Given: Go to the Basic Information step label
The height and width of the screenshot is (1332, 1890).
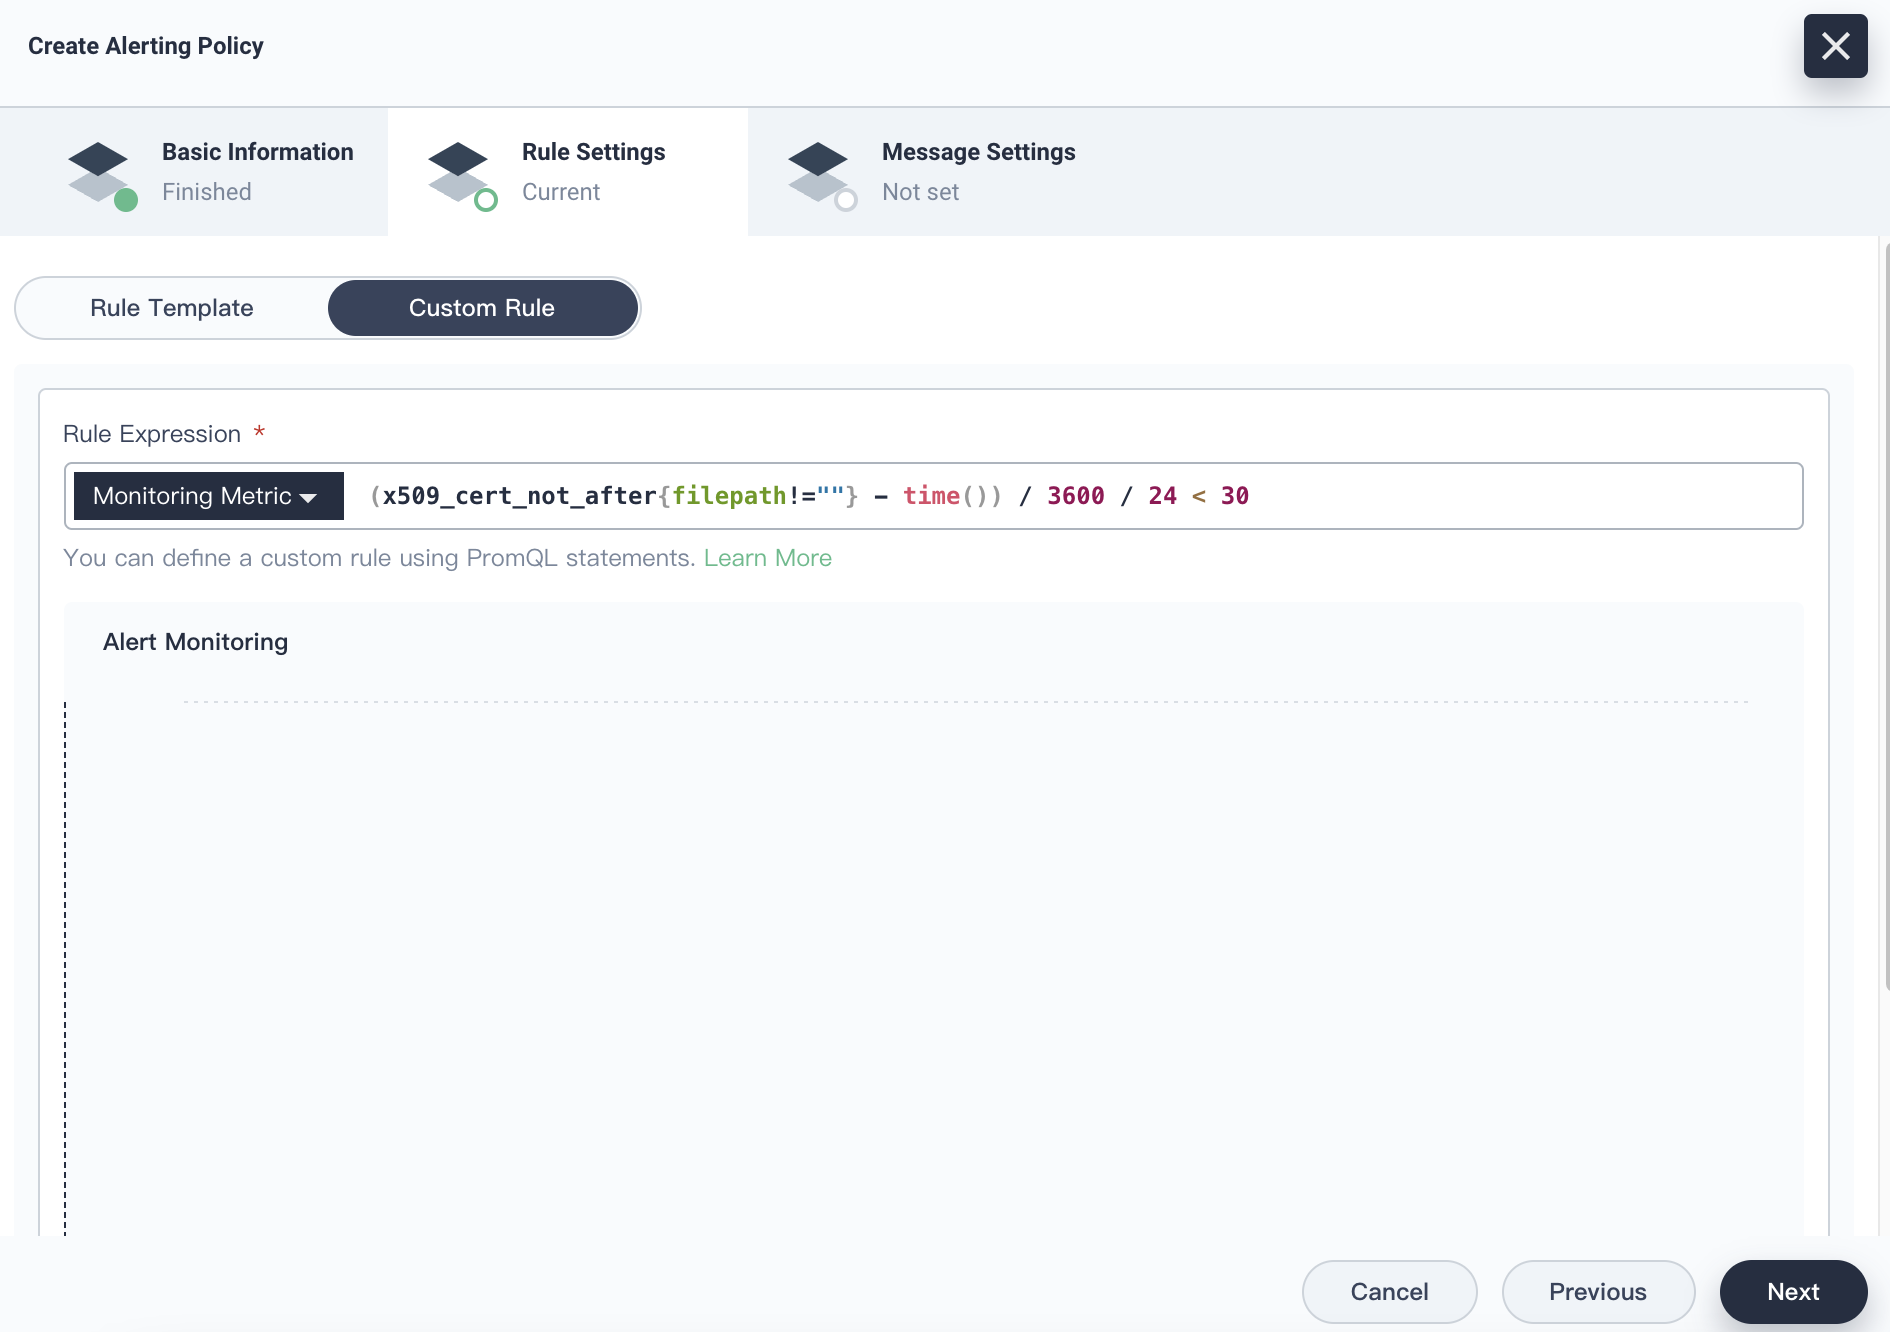Looking at the screenshot, I should [x=257, y=152].
